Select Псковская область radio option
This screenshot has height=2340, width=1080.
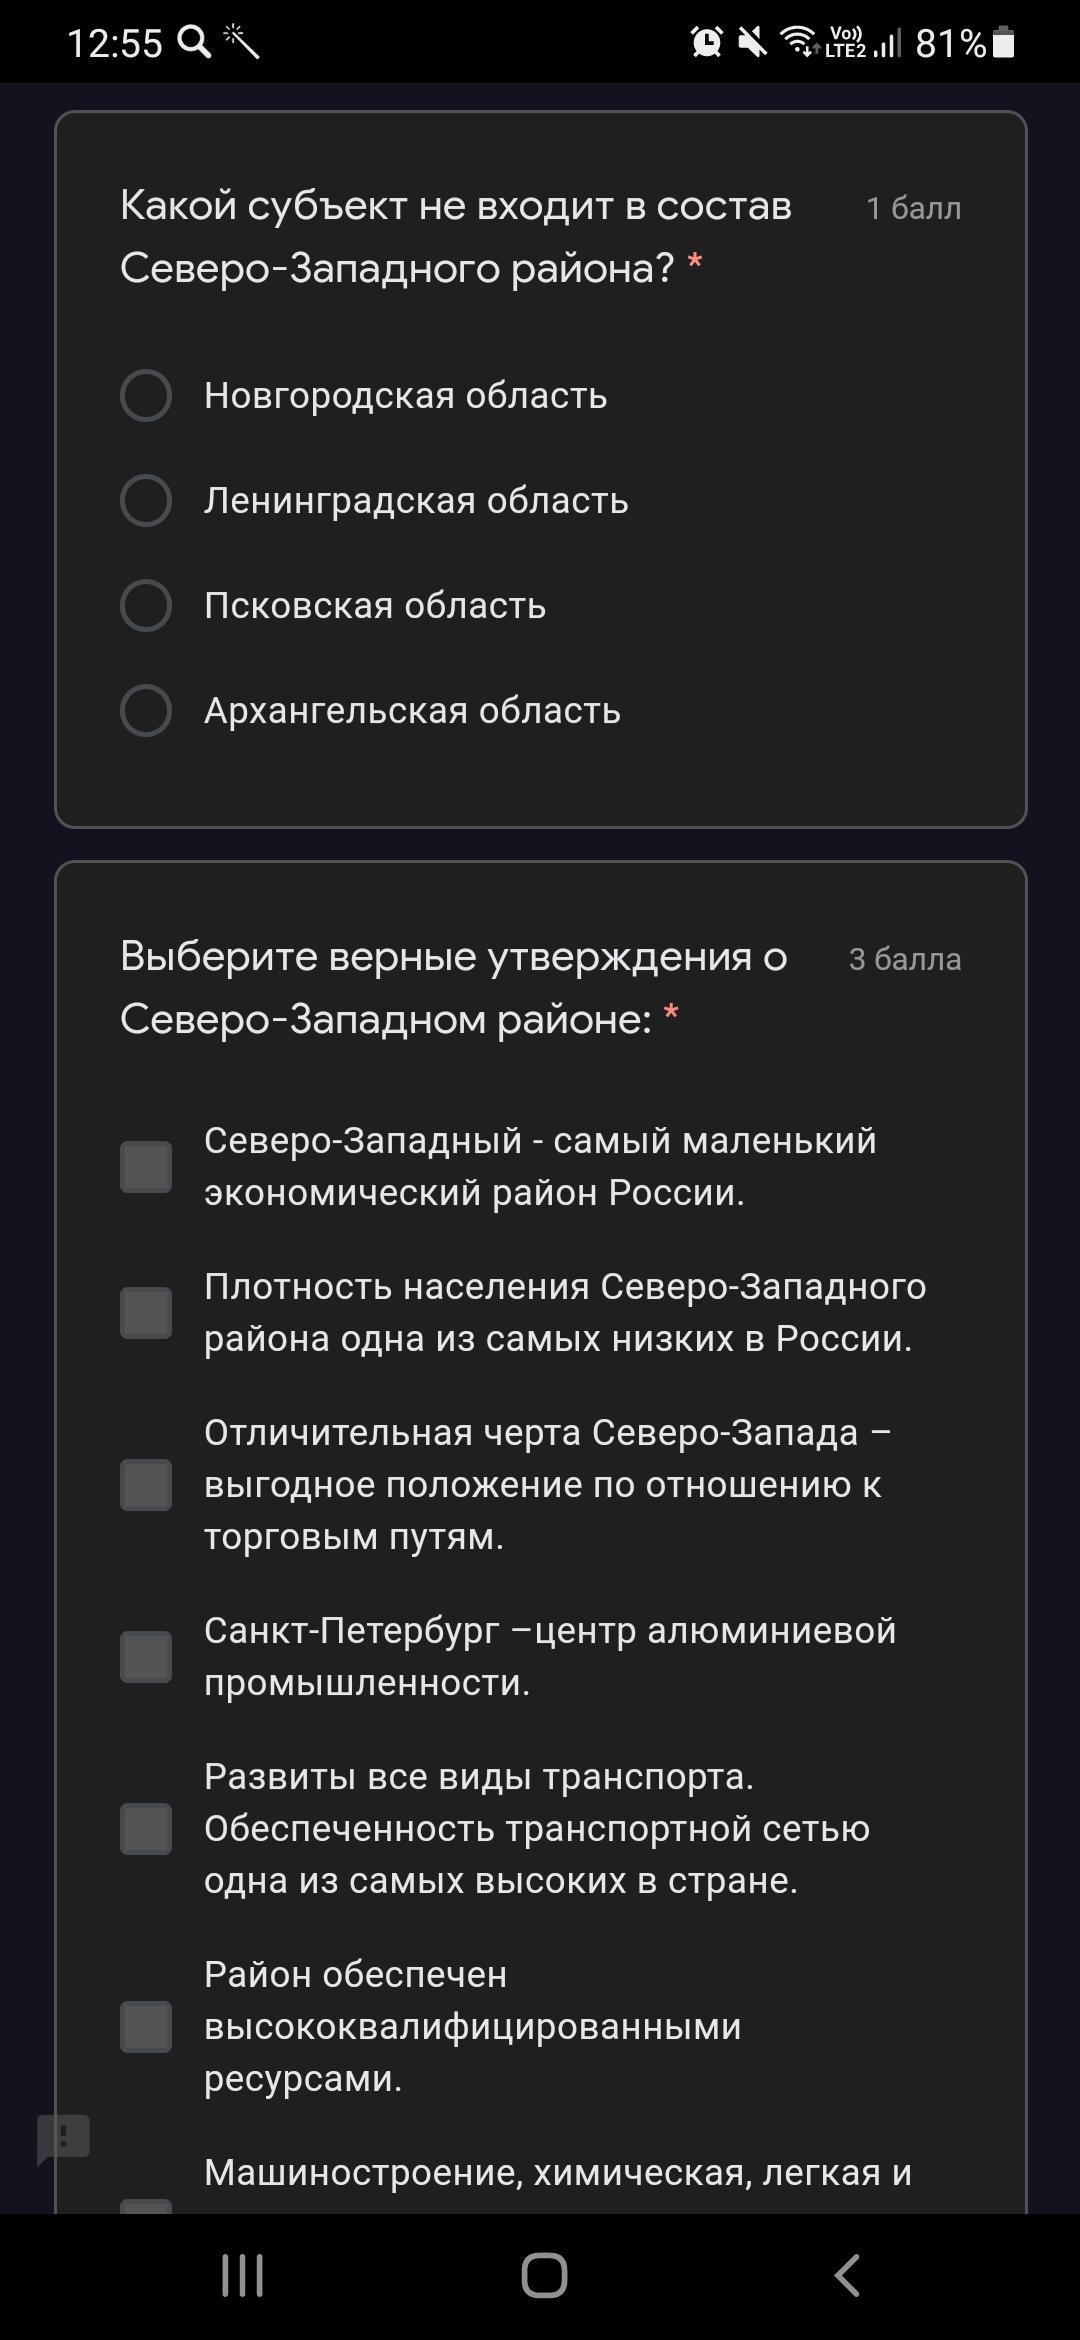[x=146, y=605]
